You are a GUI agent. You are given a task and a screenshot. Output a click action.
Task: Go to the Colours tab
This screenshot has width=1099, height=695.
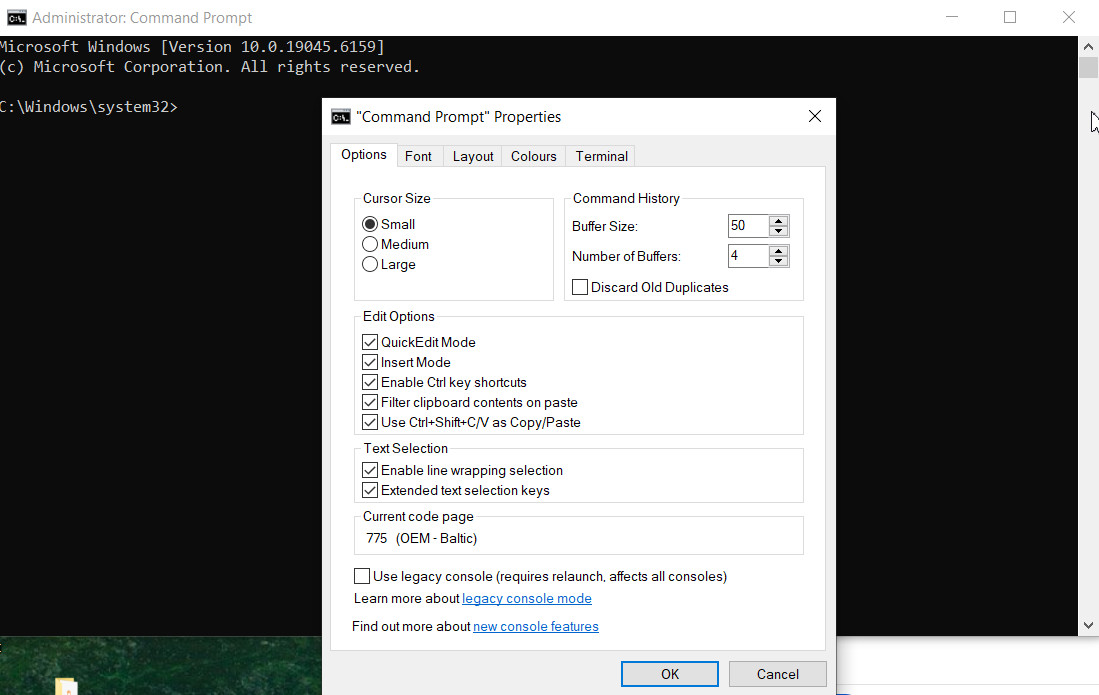tap(533, 156)
